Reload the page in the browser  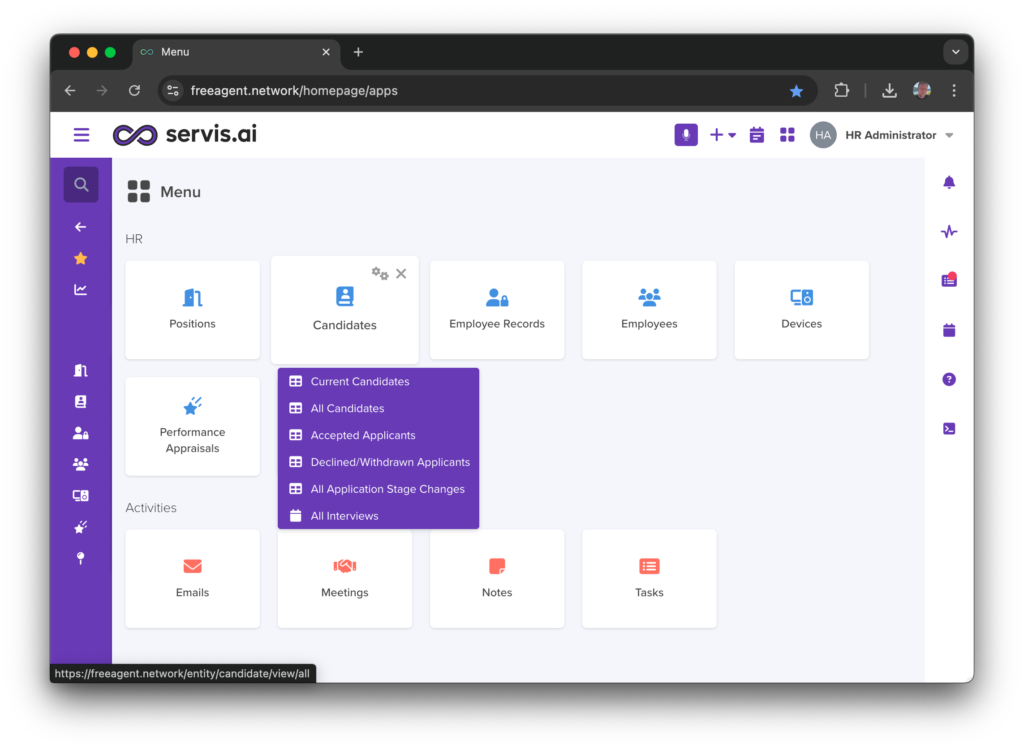(x=135, y=91)
